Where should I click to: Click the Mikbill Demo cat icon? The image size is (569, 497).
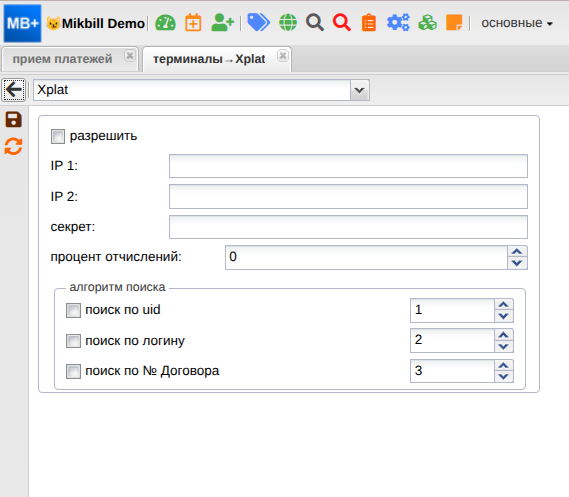point(53,24)
